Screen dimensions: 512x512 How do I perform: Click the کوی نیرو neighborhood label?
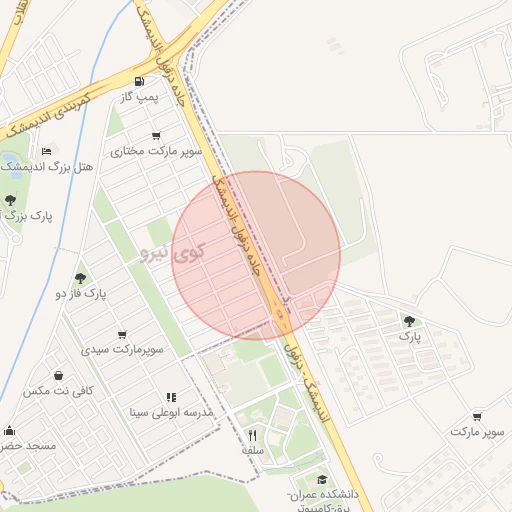(172, 253)
